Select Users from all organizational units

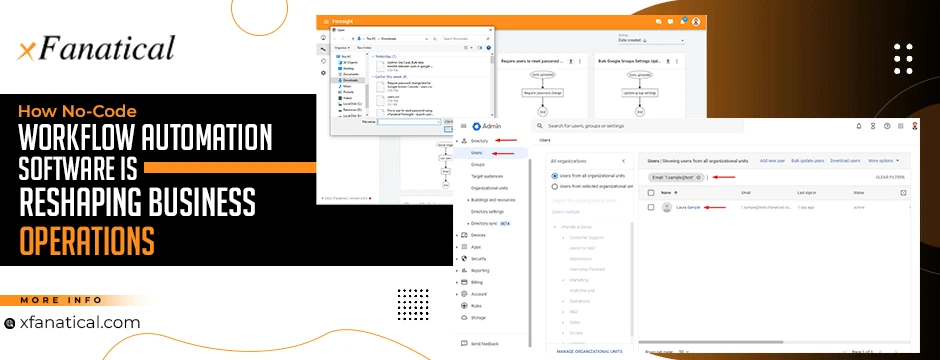[555, 176]
